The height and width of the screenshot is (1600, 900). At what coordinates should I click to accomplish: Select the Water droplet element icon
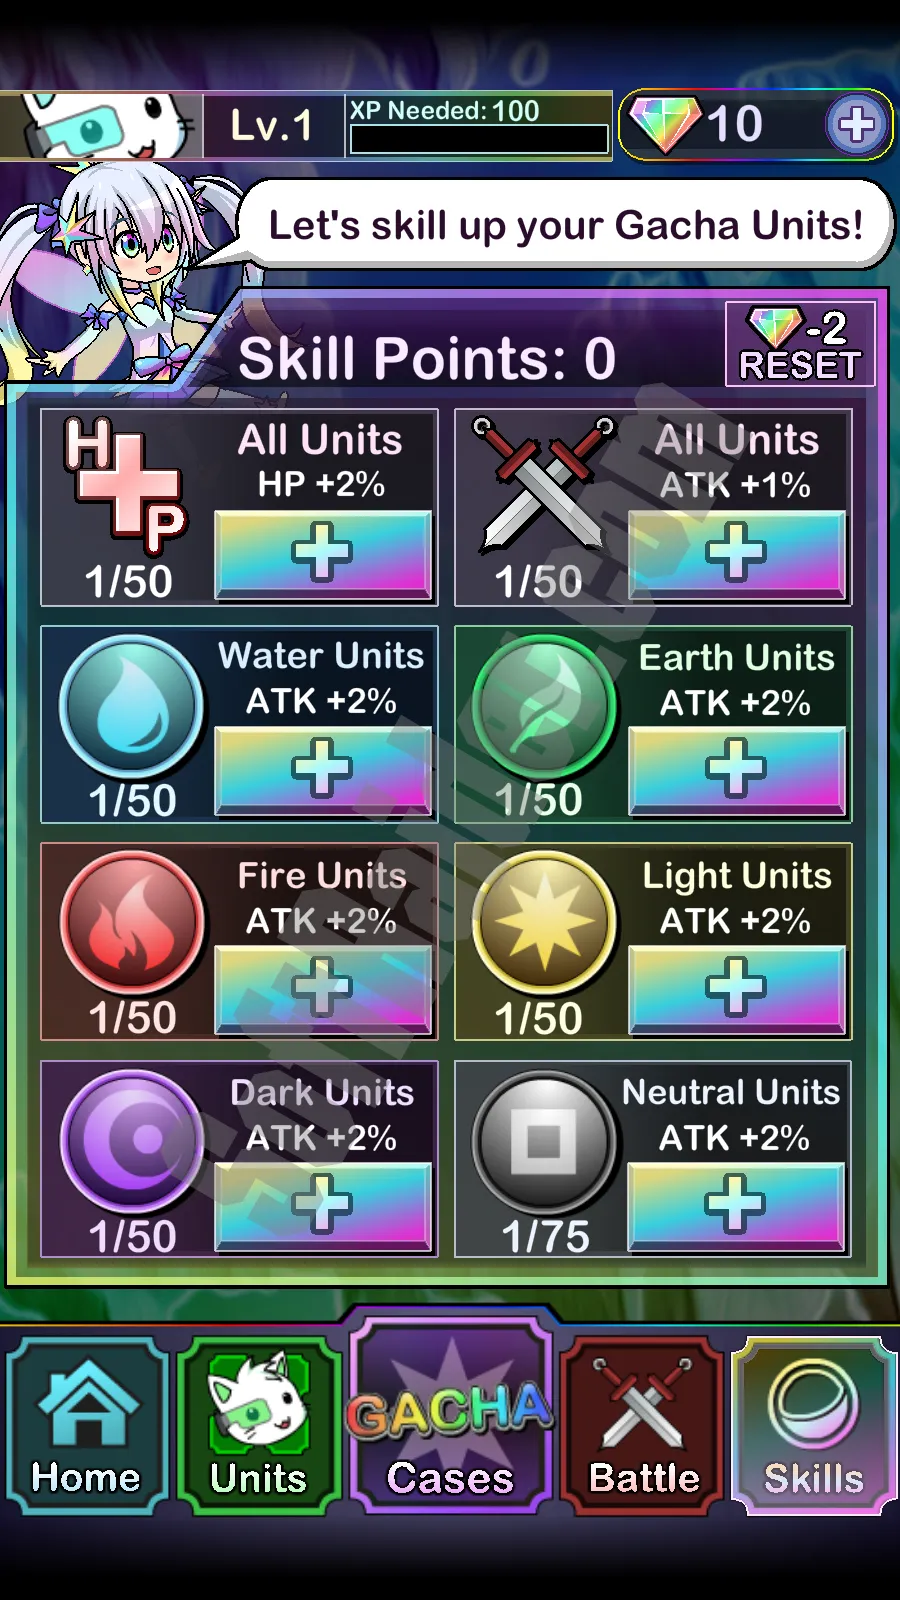(131, 706)
